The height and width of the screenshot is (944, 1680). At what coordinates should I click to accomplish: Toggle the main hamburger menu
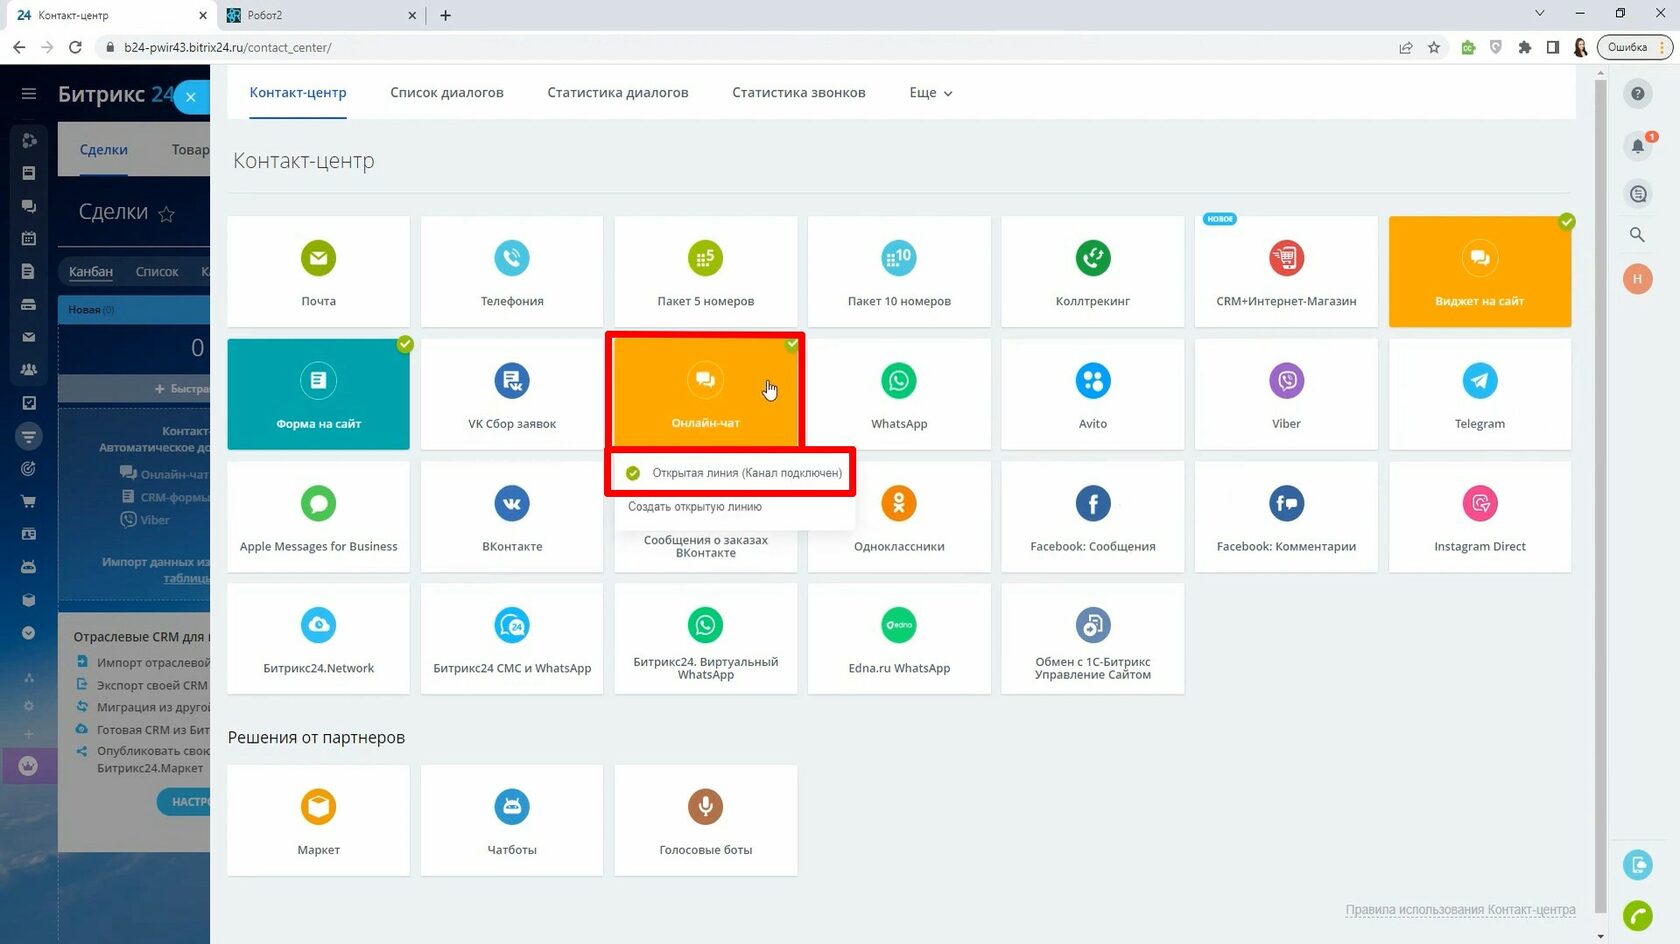pyautogui.click(x=28, y=94)
